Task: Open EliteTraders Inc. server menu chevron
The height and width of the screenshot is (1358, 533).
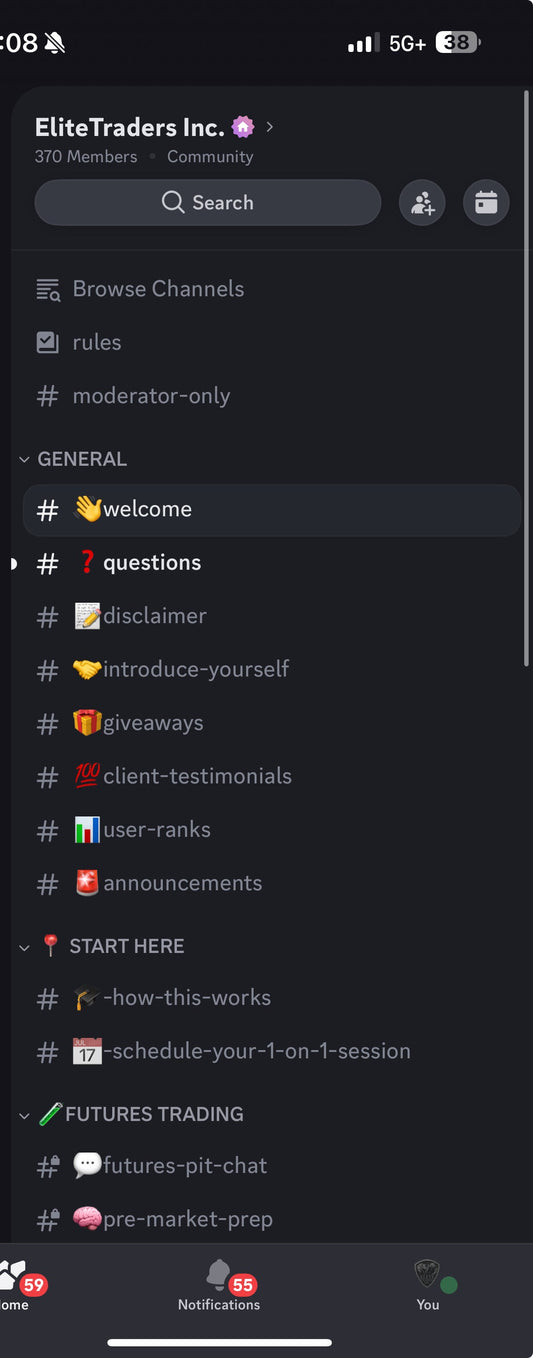Action: pyautogui.click(x=270, y=127)
